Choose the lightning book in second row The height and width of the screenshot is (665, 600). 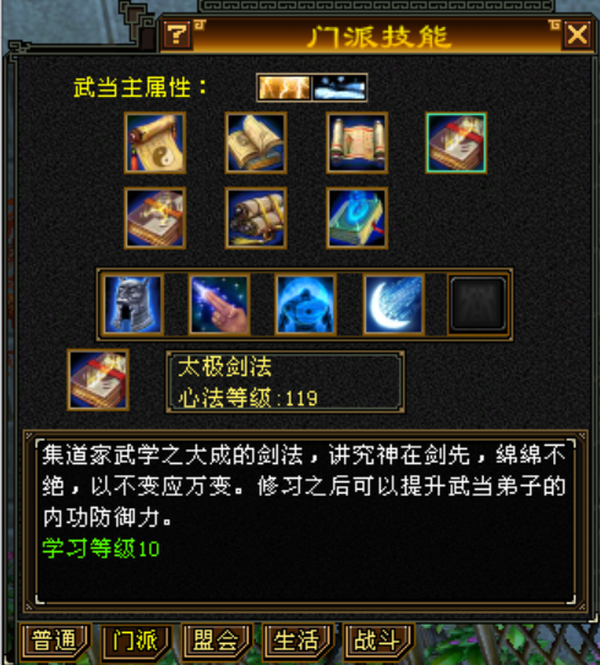[155, 218]
